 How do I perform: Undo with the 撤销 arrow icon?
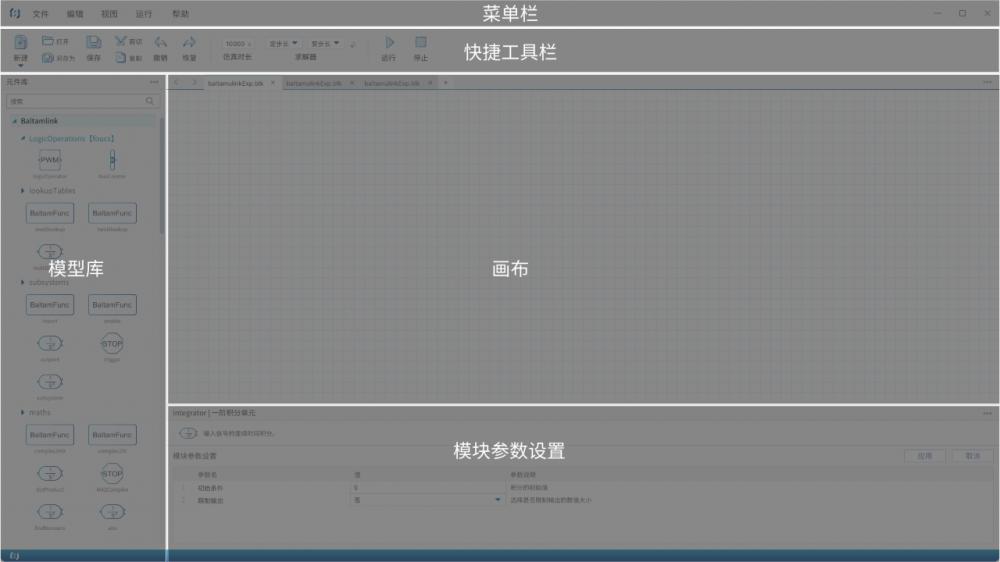(x=160, y=43)
